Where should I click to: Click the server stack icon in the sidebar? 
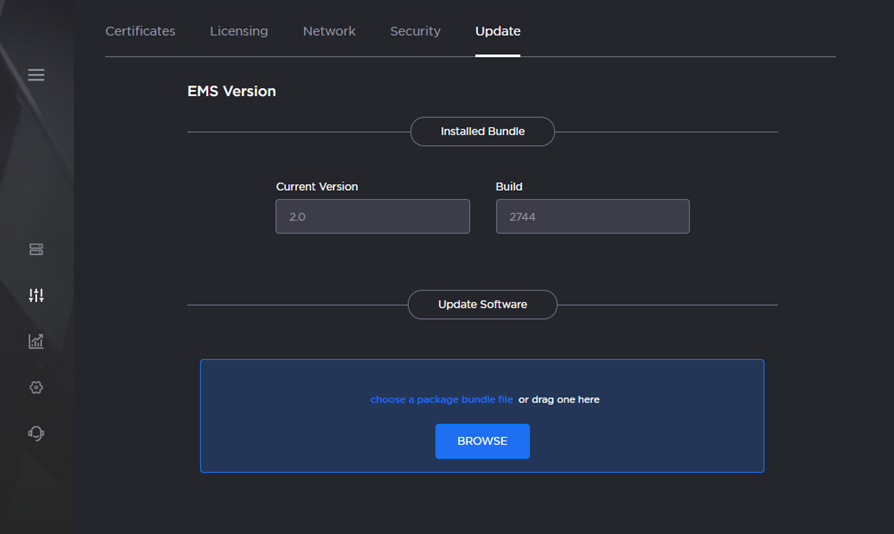[36, 250]
